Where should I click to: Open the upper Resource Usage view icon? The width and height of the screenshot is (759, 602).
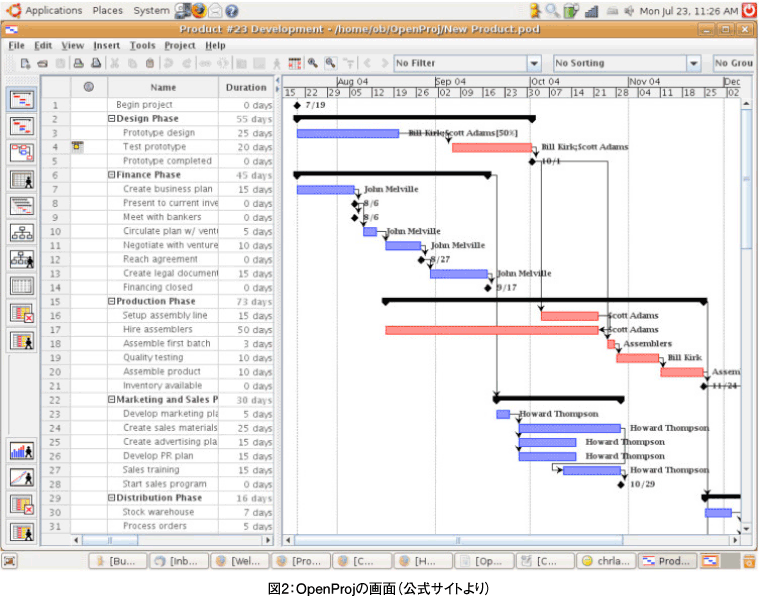coord(22,341)
